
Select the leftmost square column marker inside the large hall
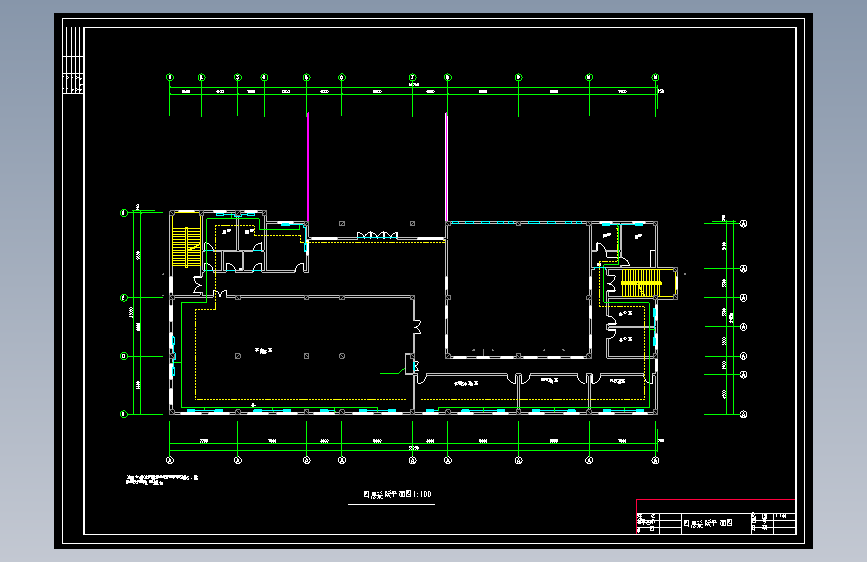[238, 356]
